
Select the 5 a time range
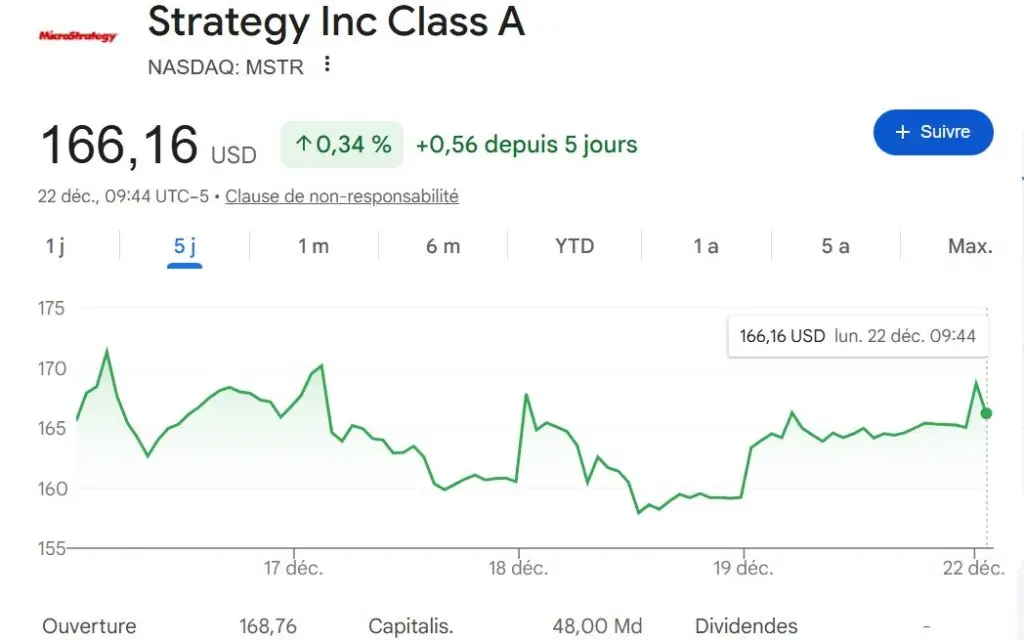pyautogui.click(x=835, y=246)
